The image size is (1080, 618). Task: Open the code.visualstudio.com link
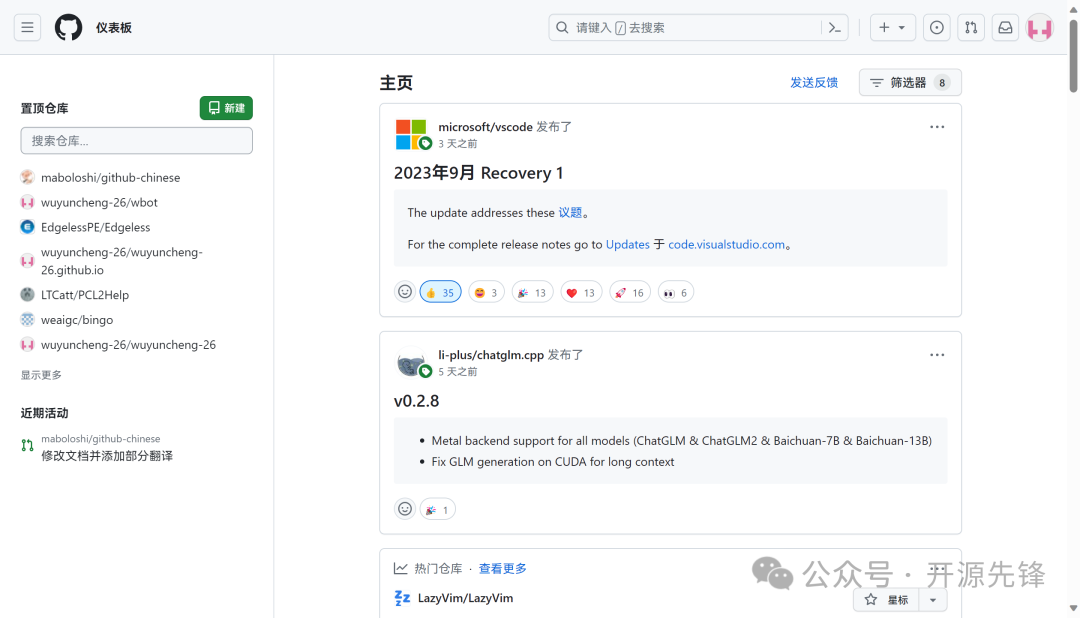727,245
